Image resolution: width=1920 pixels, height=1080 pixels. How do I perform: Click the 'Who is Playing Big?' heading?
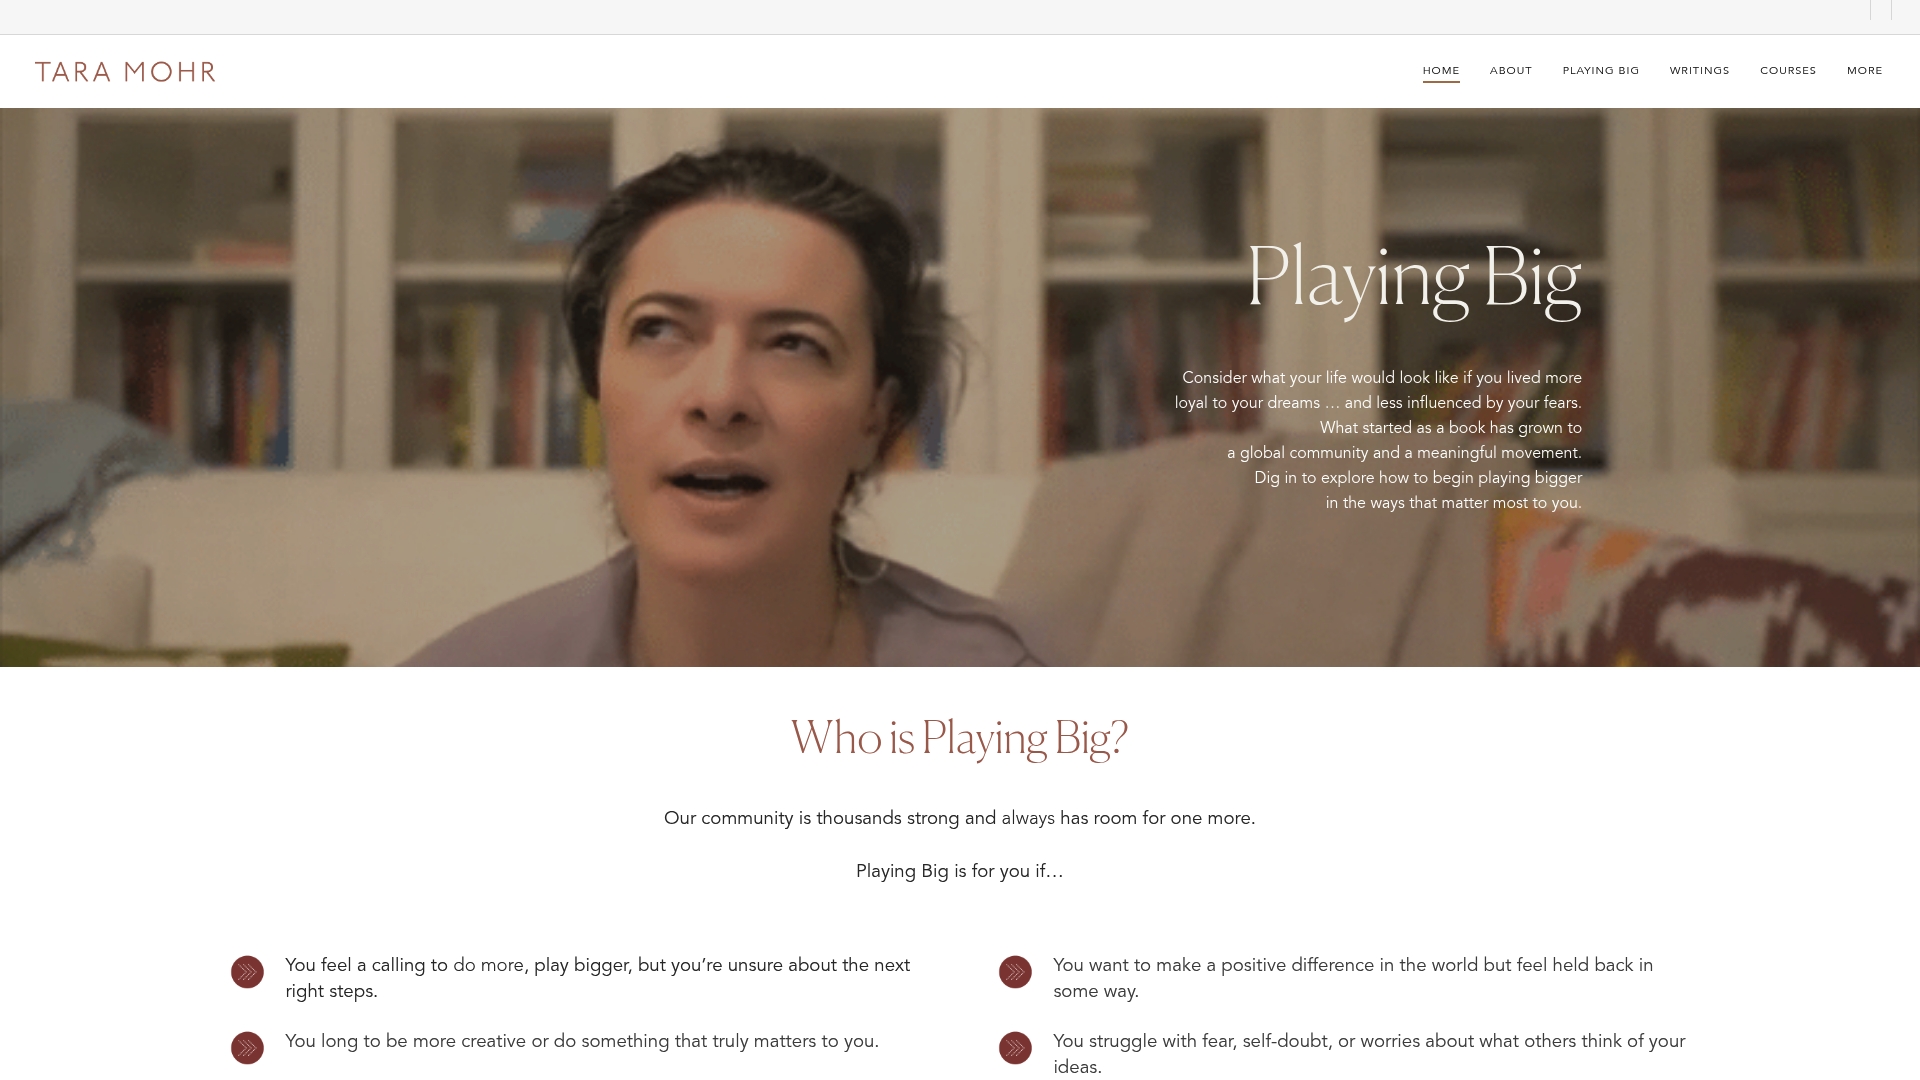(959, 738)
